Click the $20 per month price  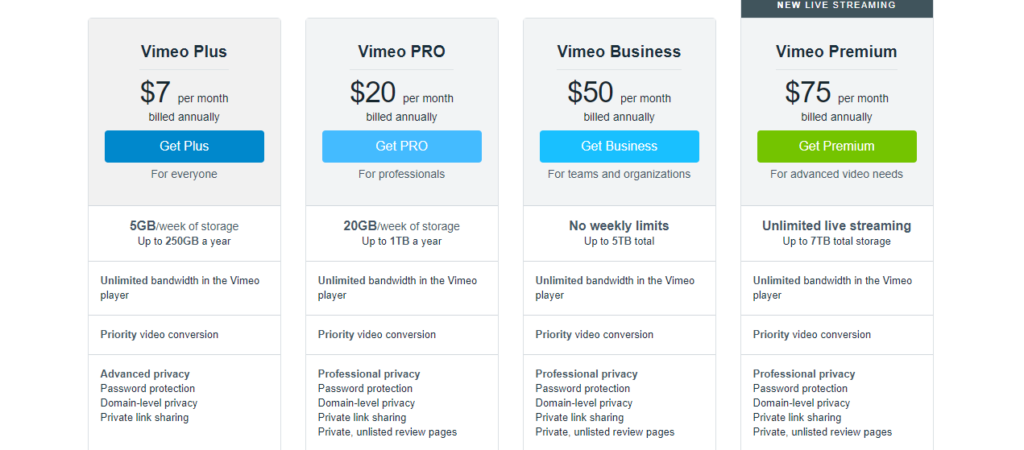tap(402, 93)
